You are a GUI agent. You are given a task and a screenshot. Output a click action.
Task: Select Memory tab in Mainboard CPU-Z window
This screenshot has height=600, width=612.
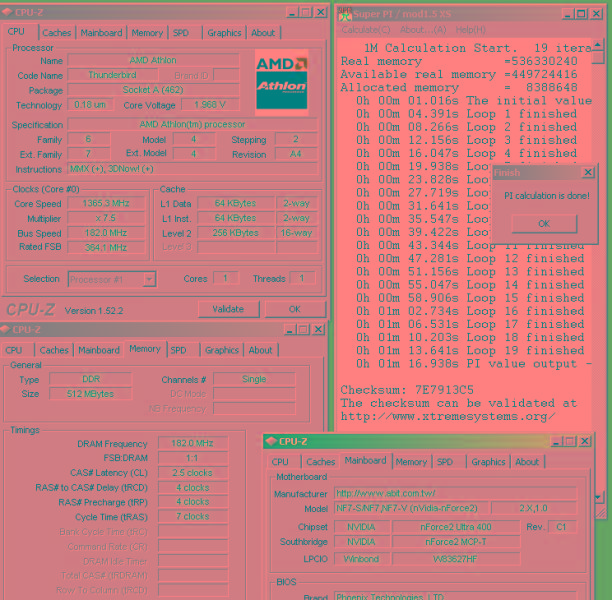click(x=411, y=462)
